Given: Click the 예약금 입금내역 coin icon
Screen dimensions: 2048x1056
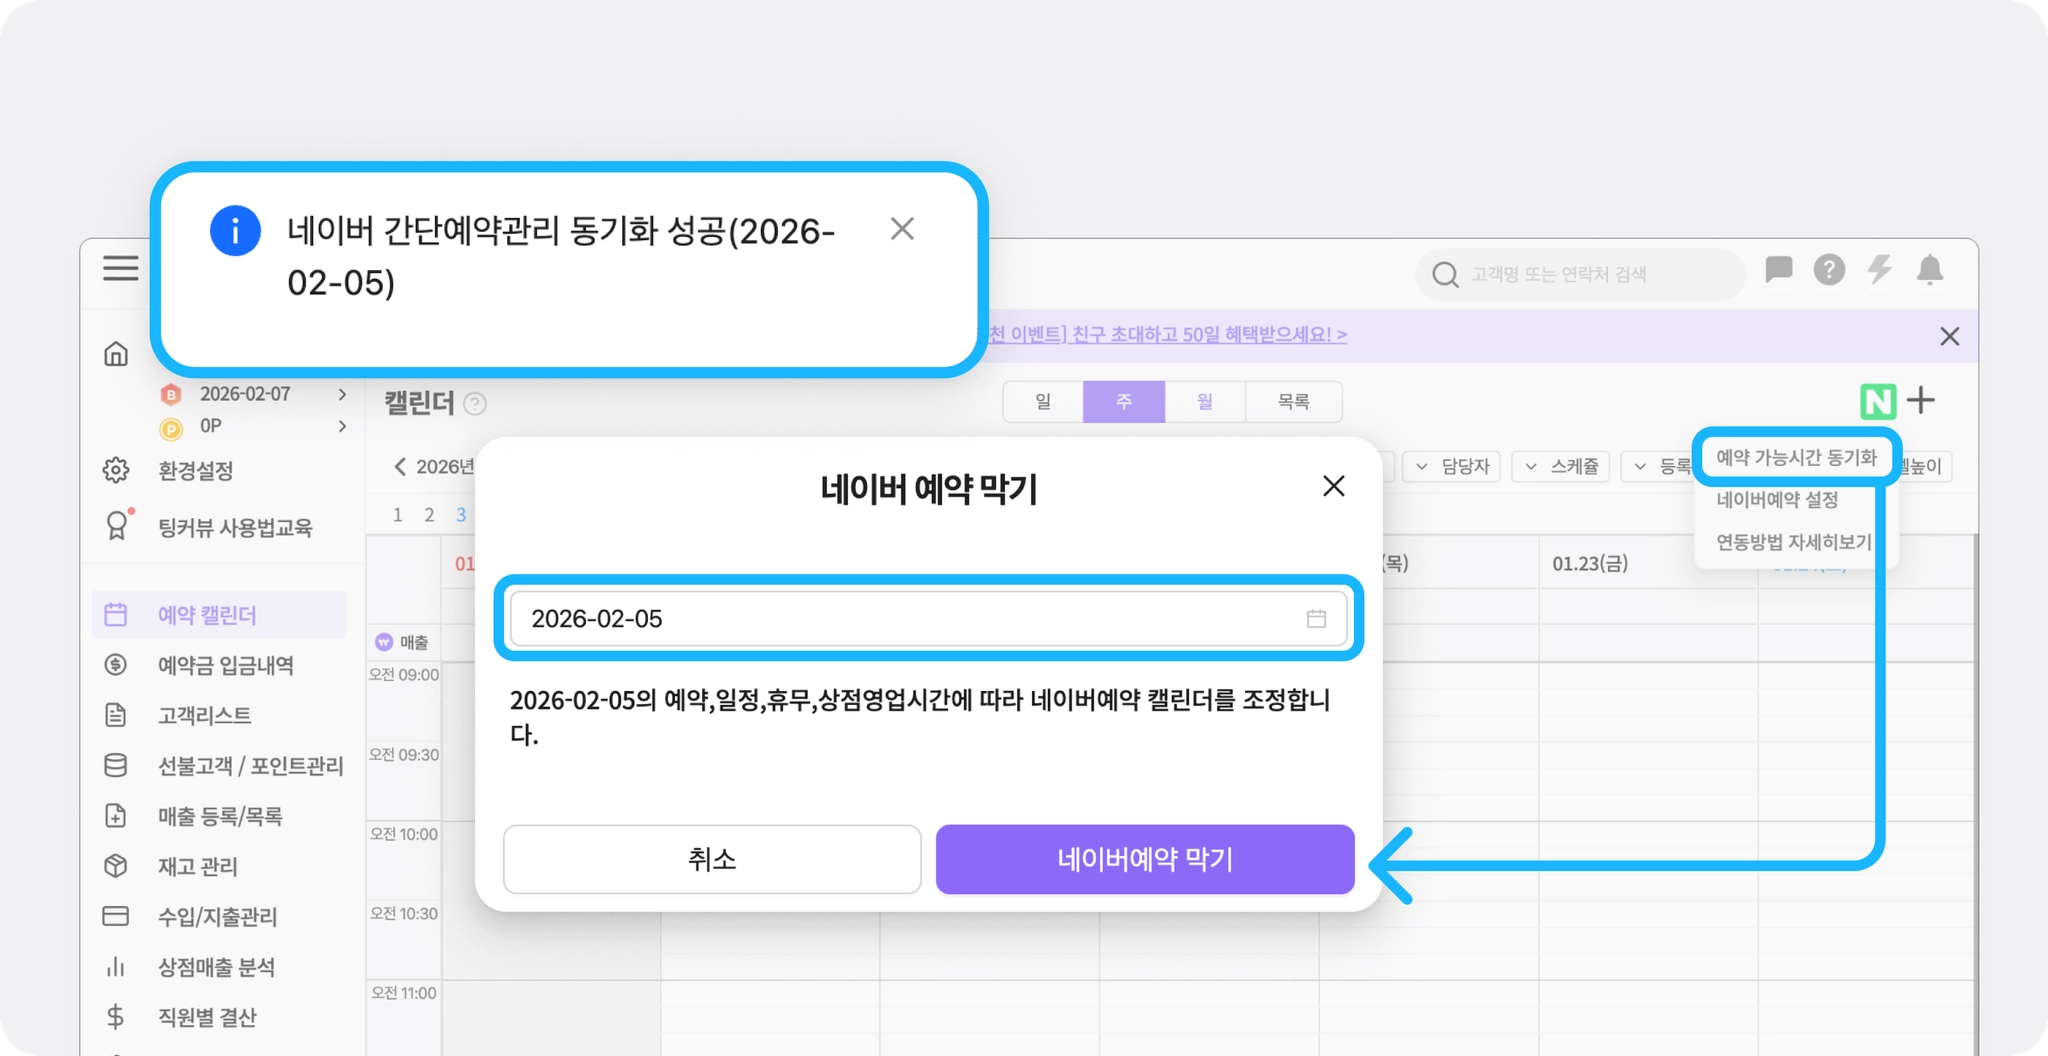Looking at the screenshot, I should point(116,664).
